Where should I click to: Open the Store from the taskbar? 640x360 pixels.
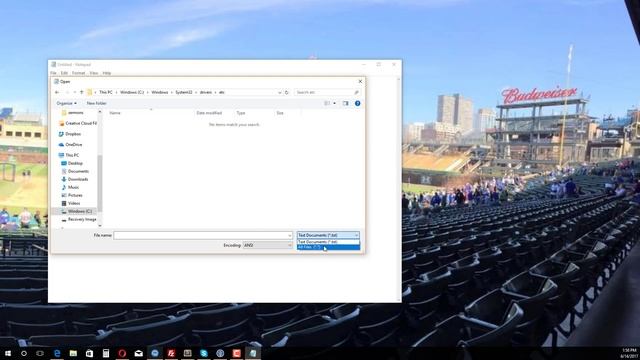click(x=89, y=353)
